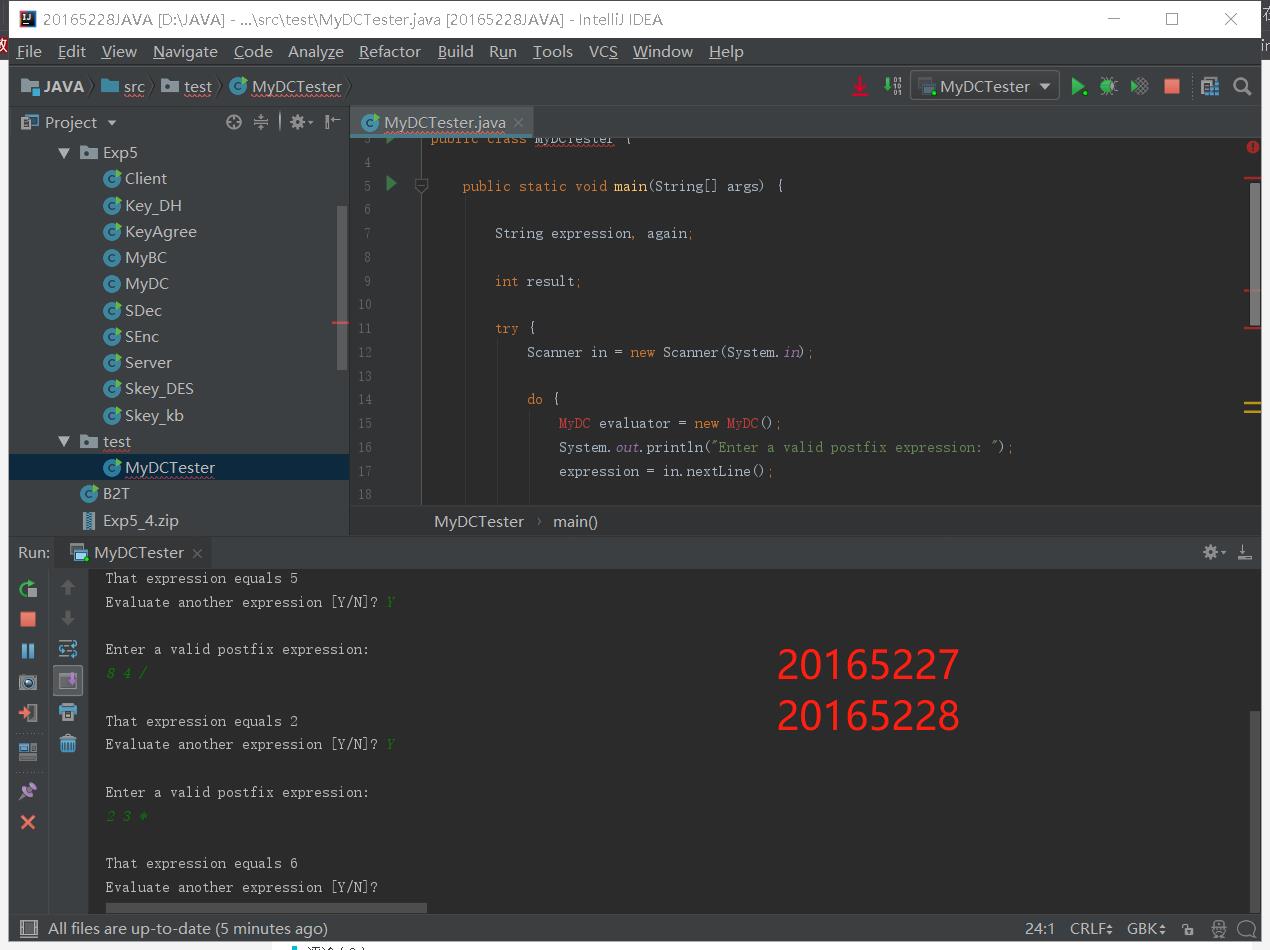Fold the main method in the gutter
Image resolution: width=1270 pixels, height=950 pixels.
pos(422,186)
